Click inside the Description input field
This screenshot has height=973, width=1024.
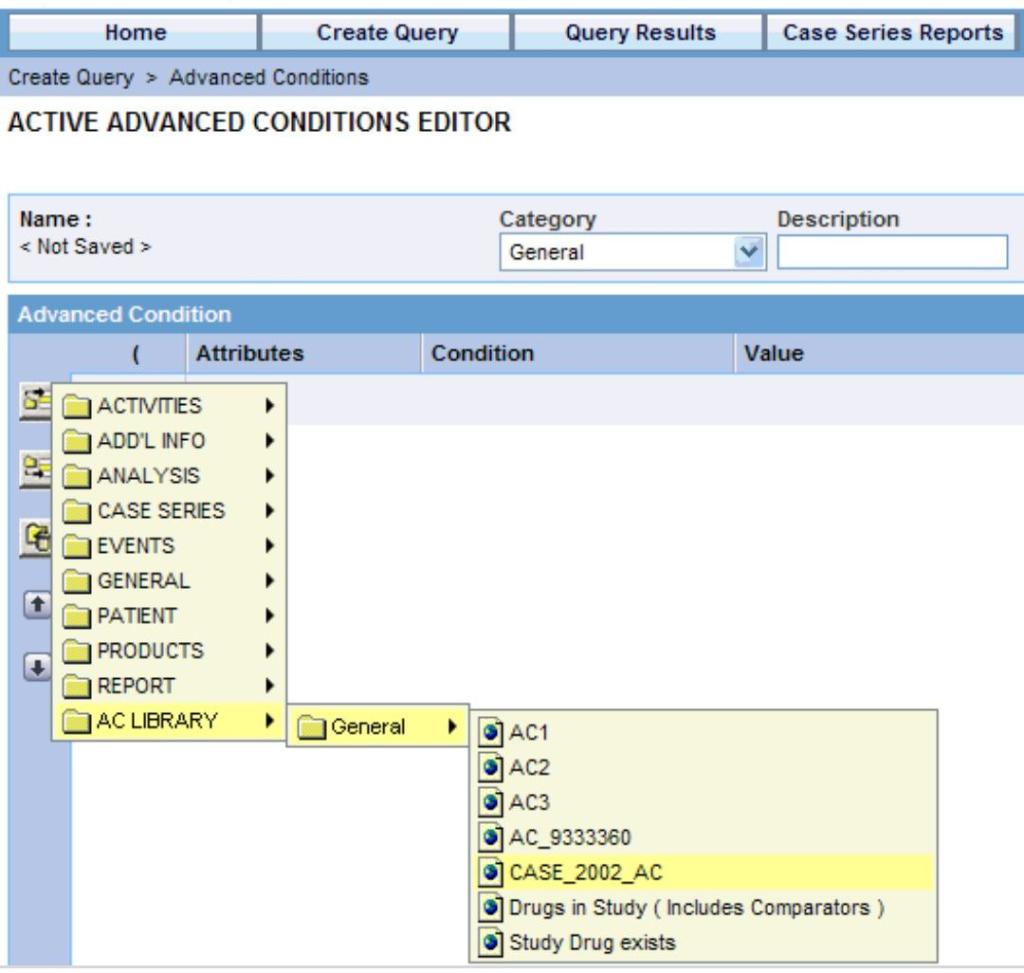pyautogui.click(x=890, y=252)
